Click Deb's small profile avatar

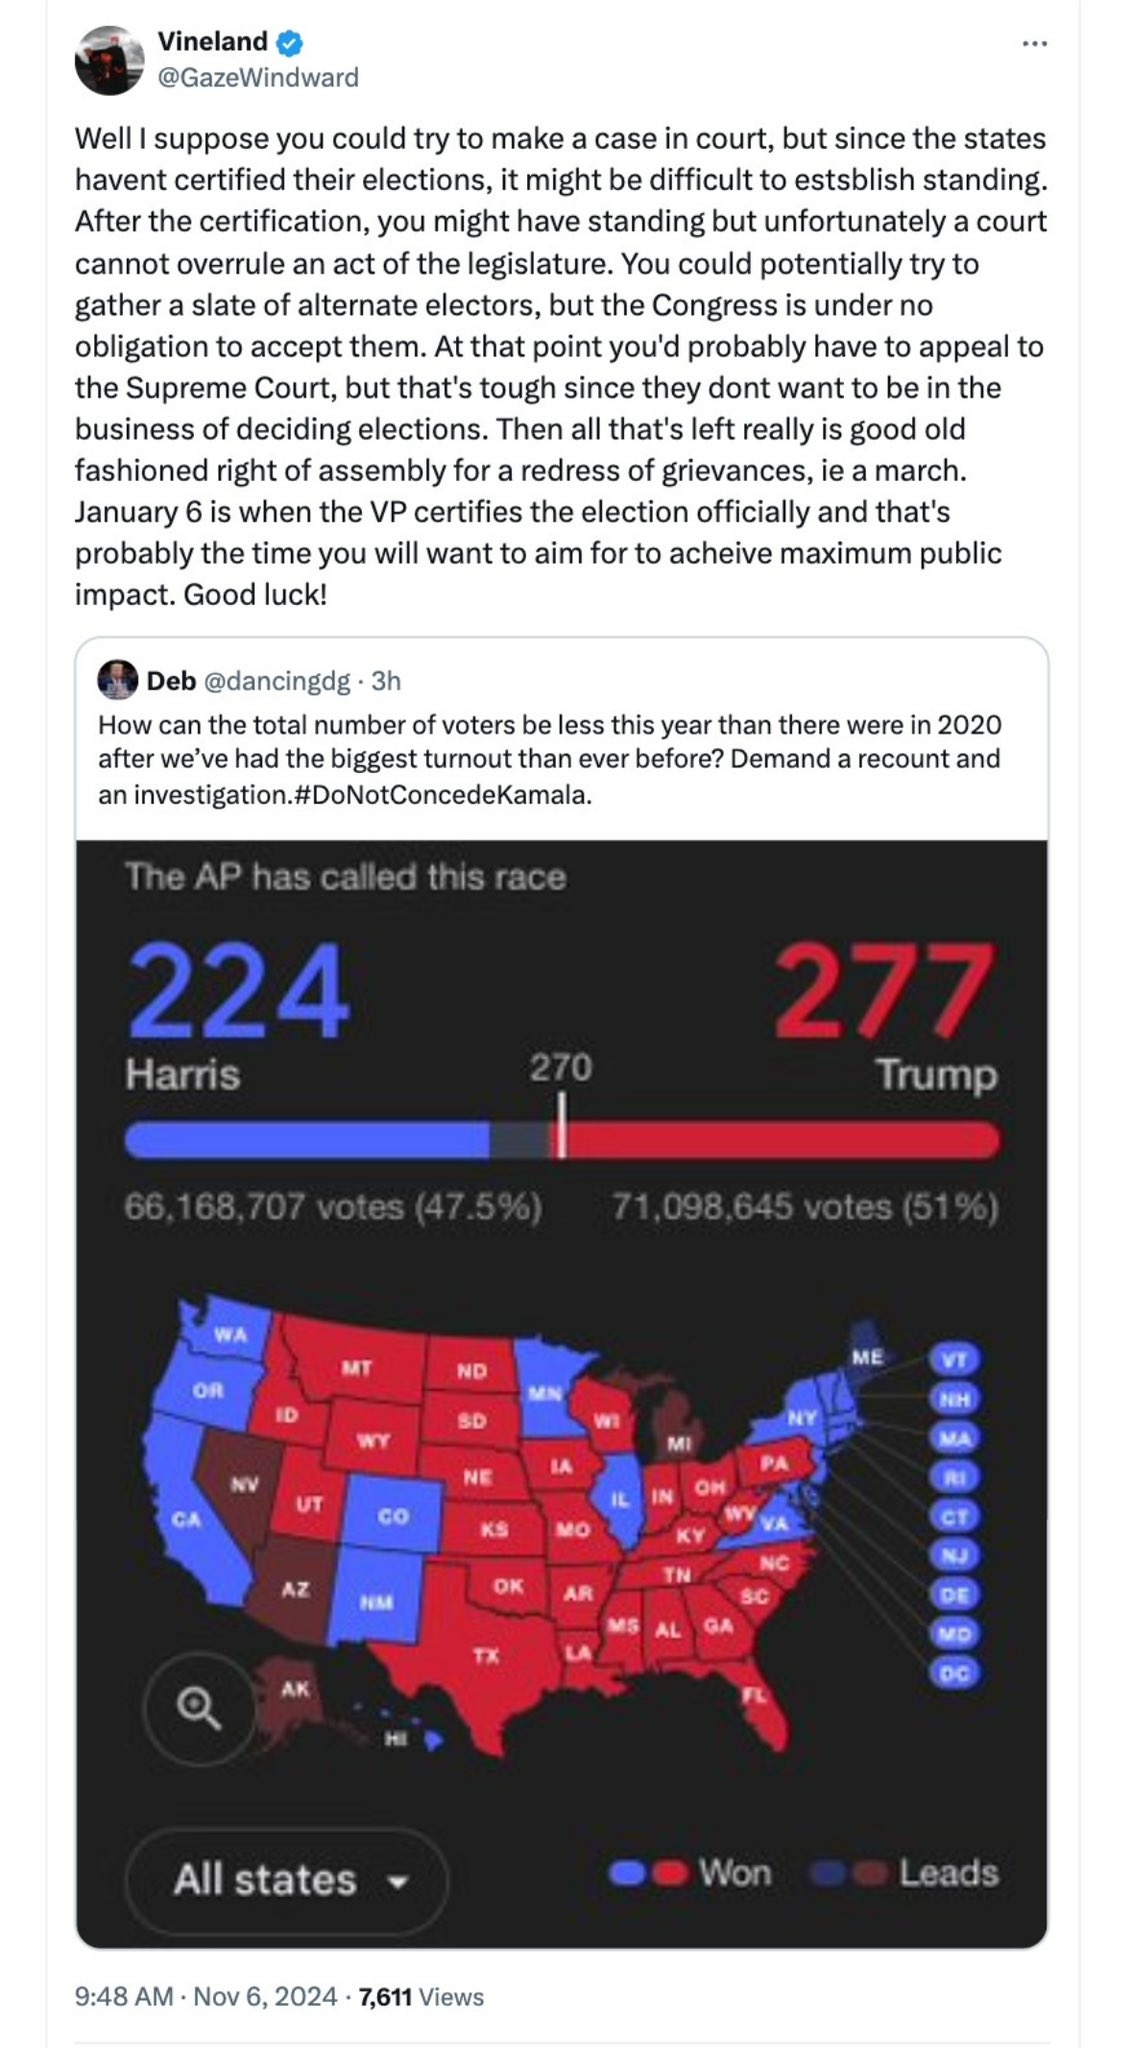(x=117, y=680)
